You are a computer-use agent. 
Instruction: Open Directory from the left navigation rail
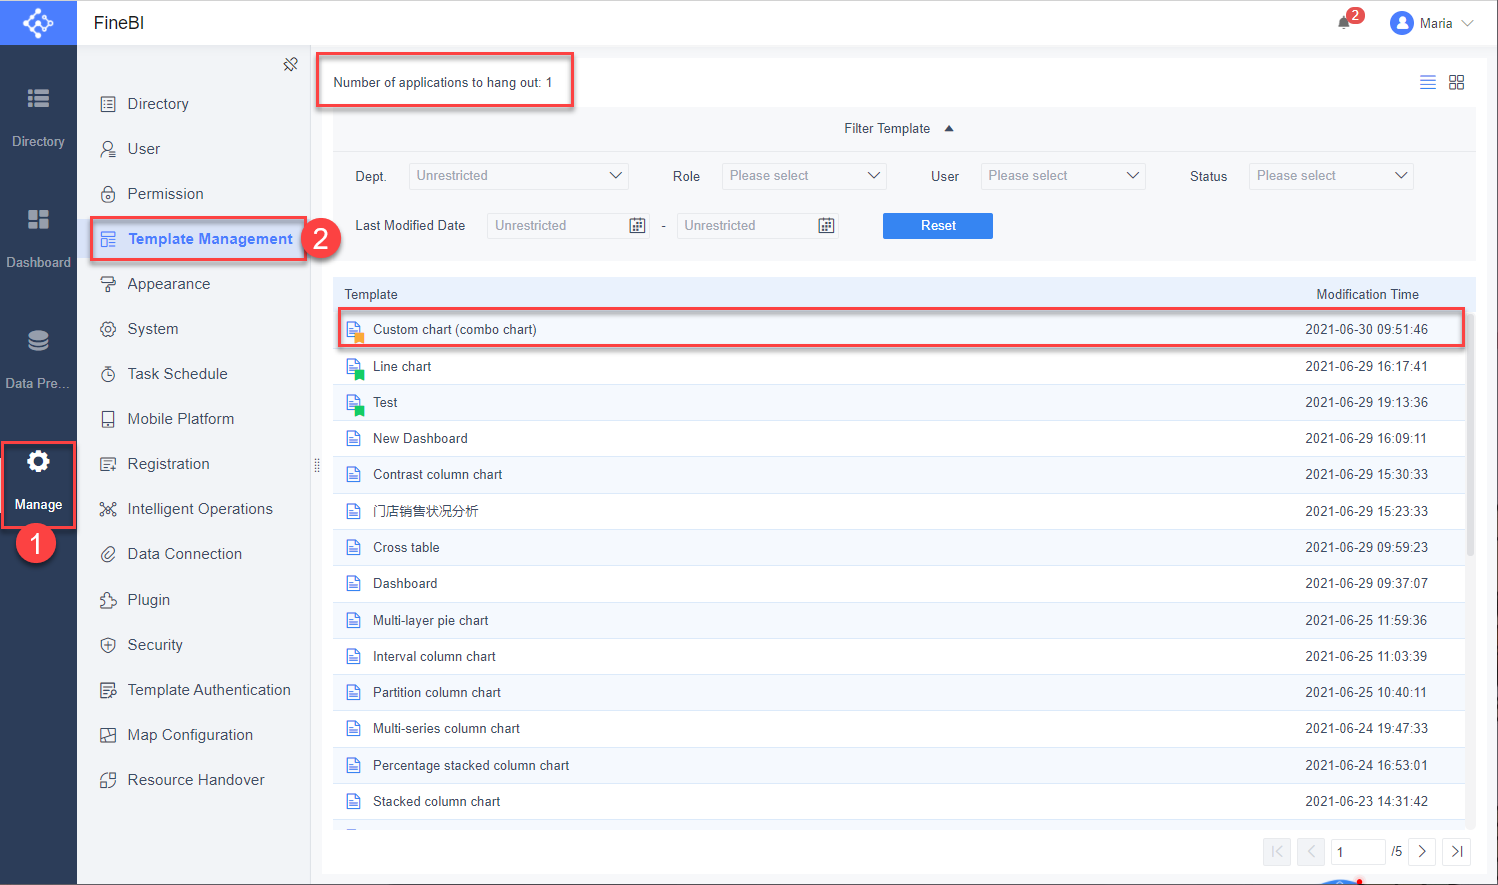pyautogui.click(x=38, y=113)
